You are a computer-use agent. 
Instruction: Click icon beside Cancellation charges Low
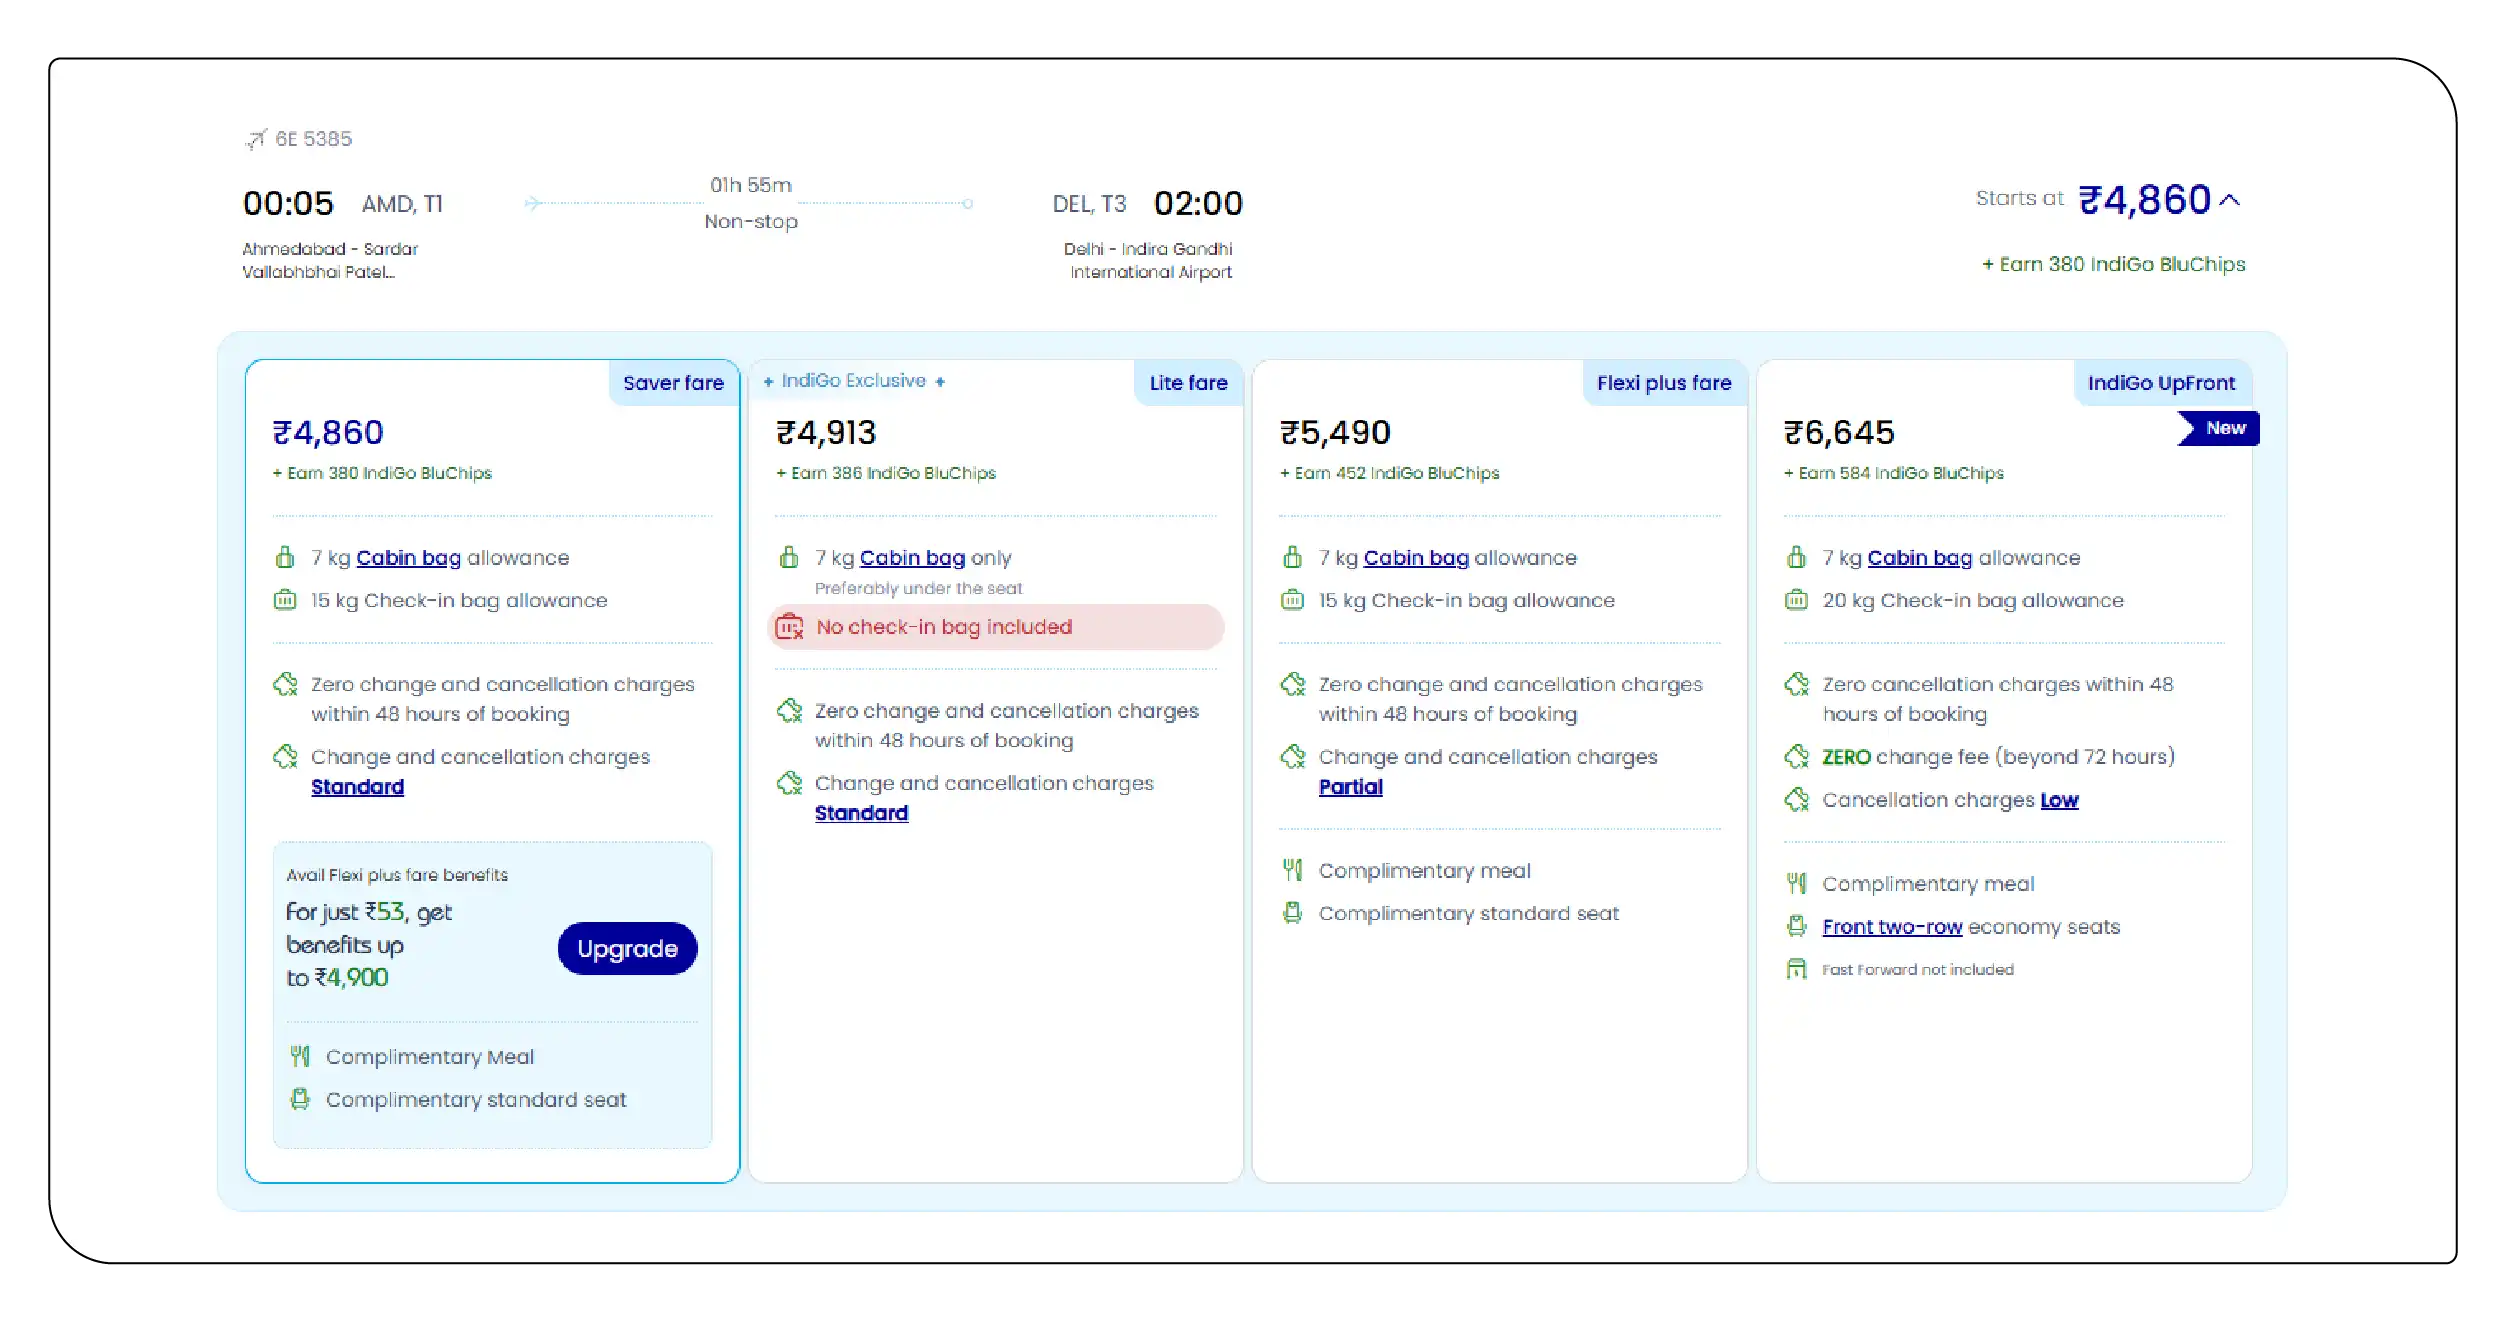1797,800
